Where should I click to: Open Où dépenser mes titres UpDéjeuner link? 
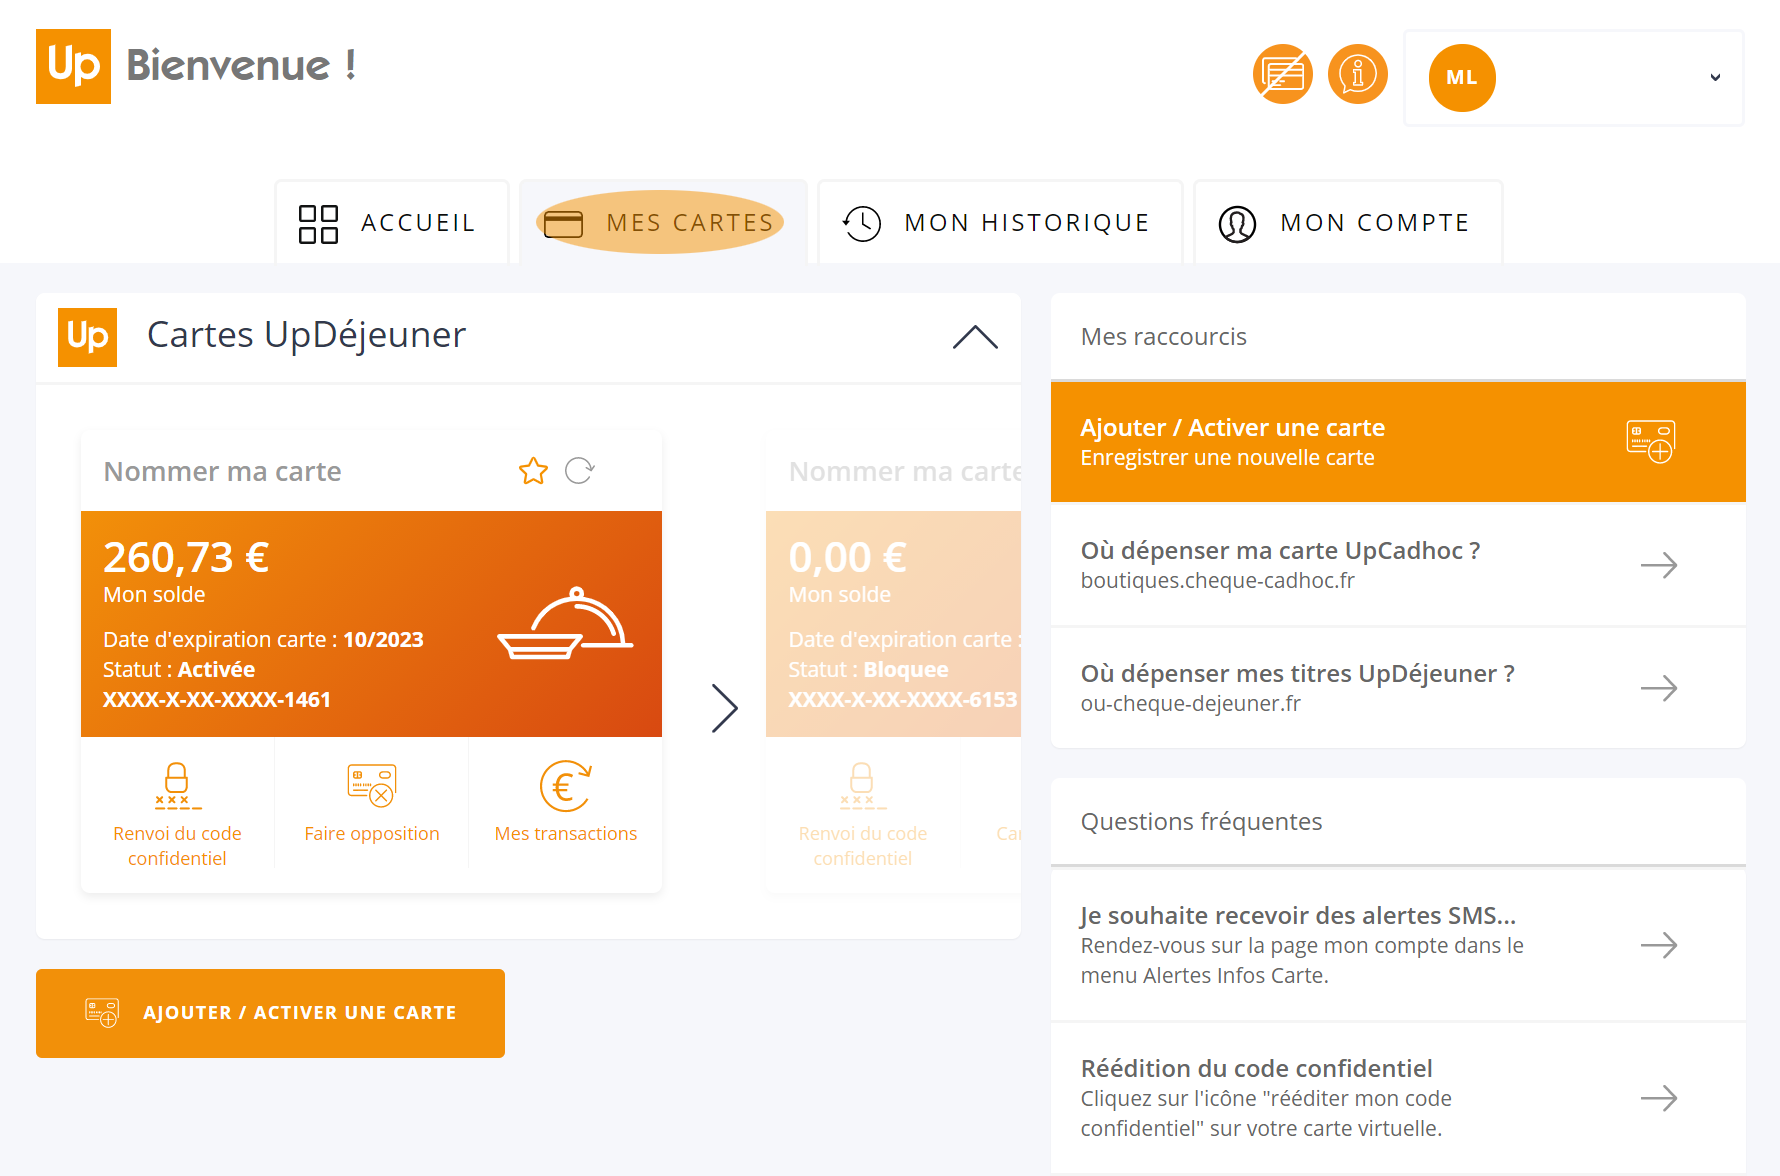click(x=1398, y=688)
